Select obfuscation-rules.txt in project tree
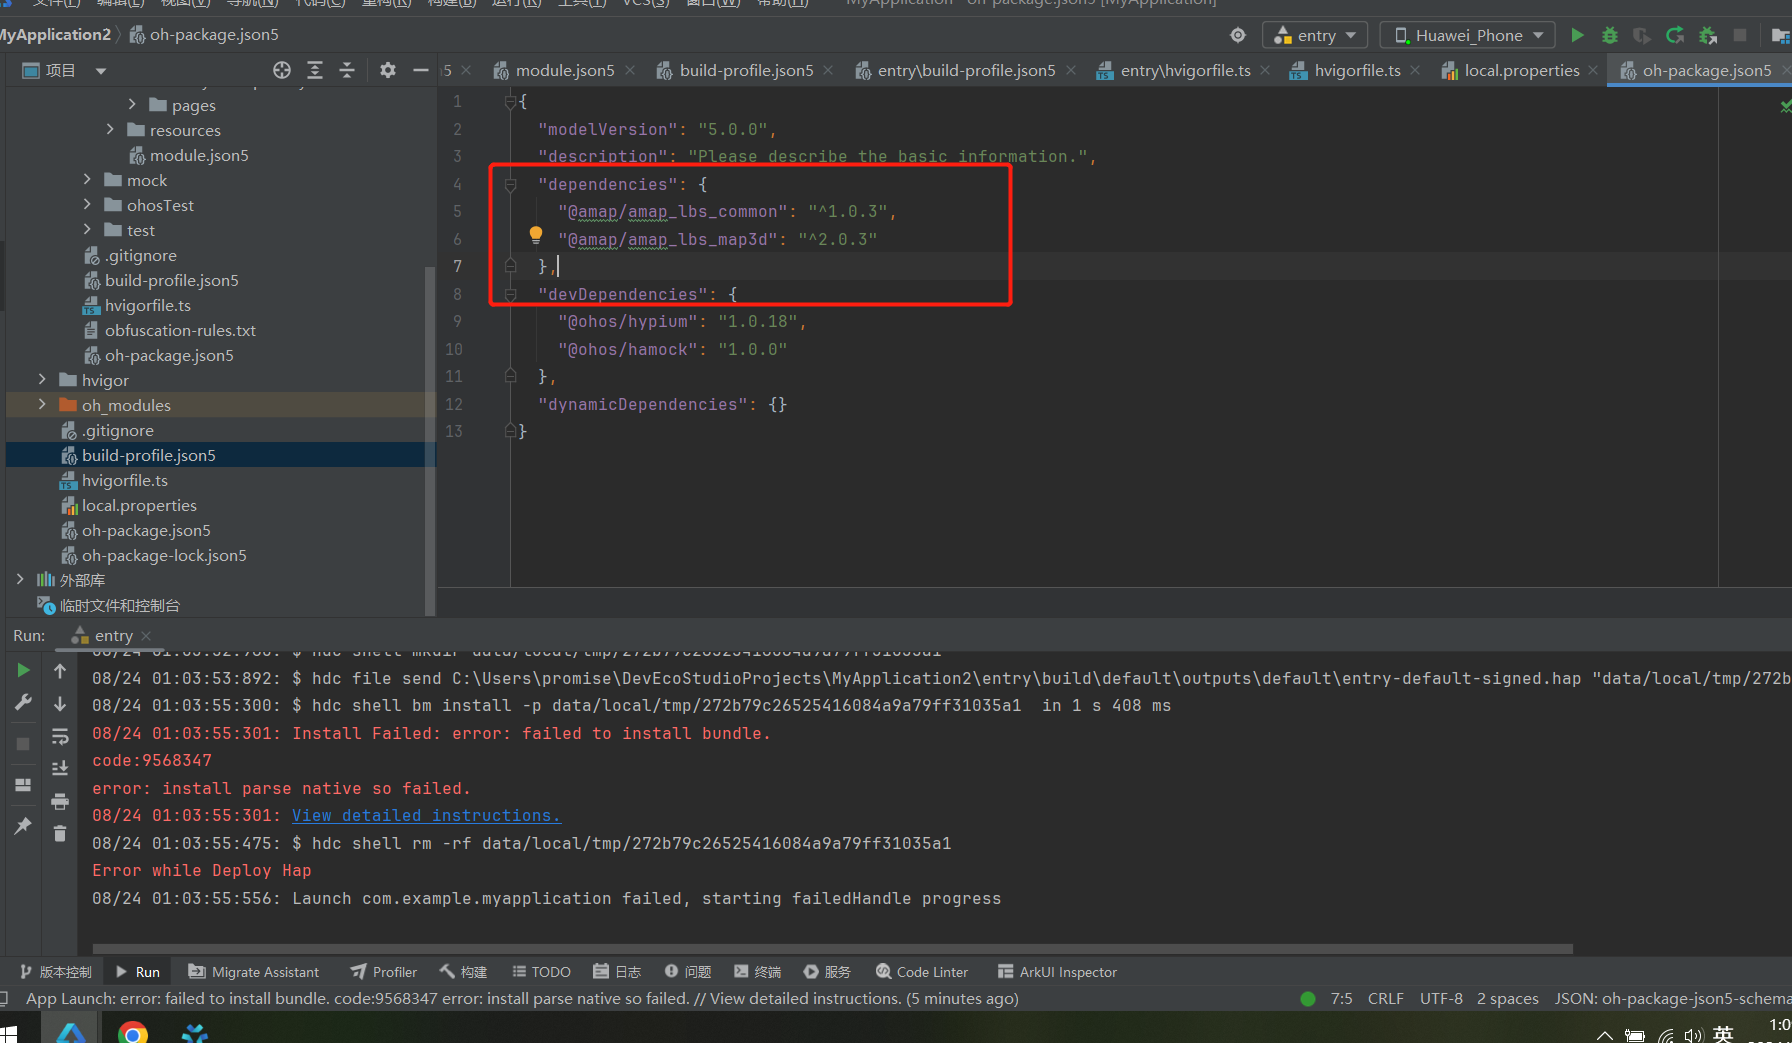Viewport: 1792px width, 1043px height. point(180,330)
